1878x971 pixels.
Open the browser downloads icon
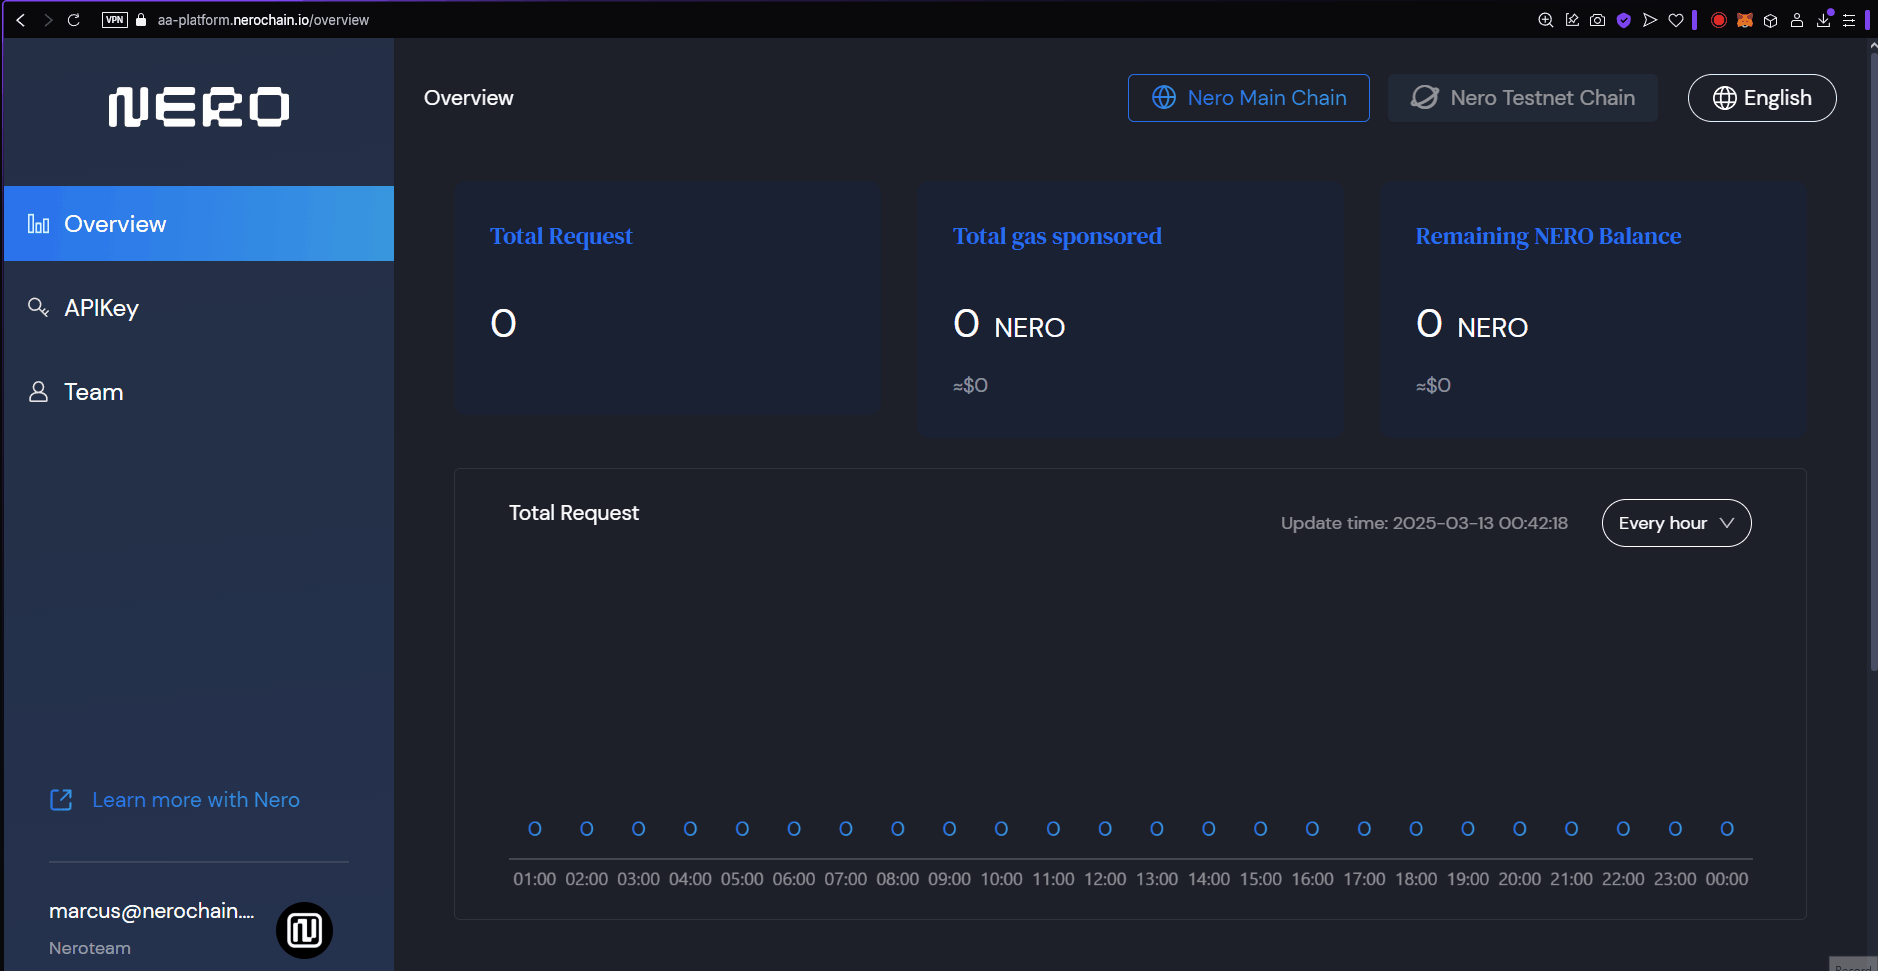click(1823, 20)
